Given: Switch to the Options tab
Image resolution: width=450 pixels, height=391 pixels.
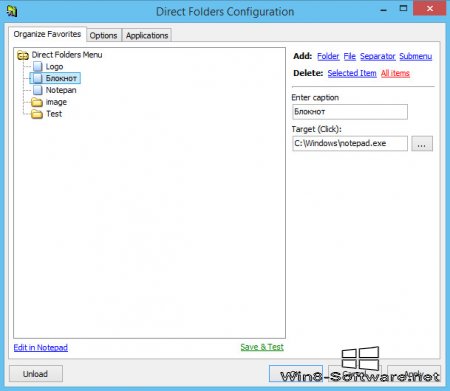Looking at the screenshot, I should point(103,35).
